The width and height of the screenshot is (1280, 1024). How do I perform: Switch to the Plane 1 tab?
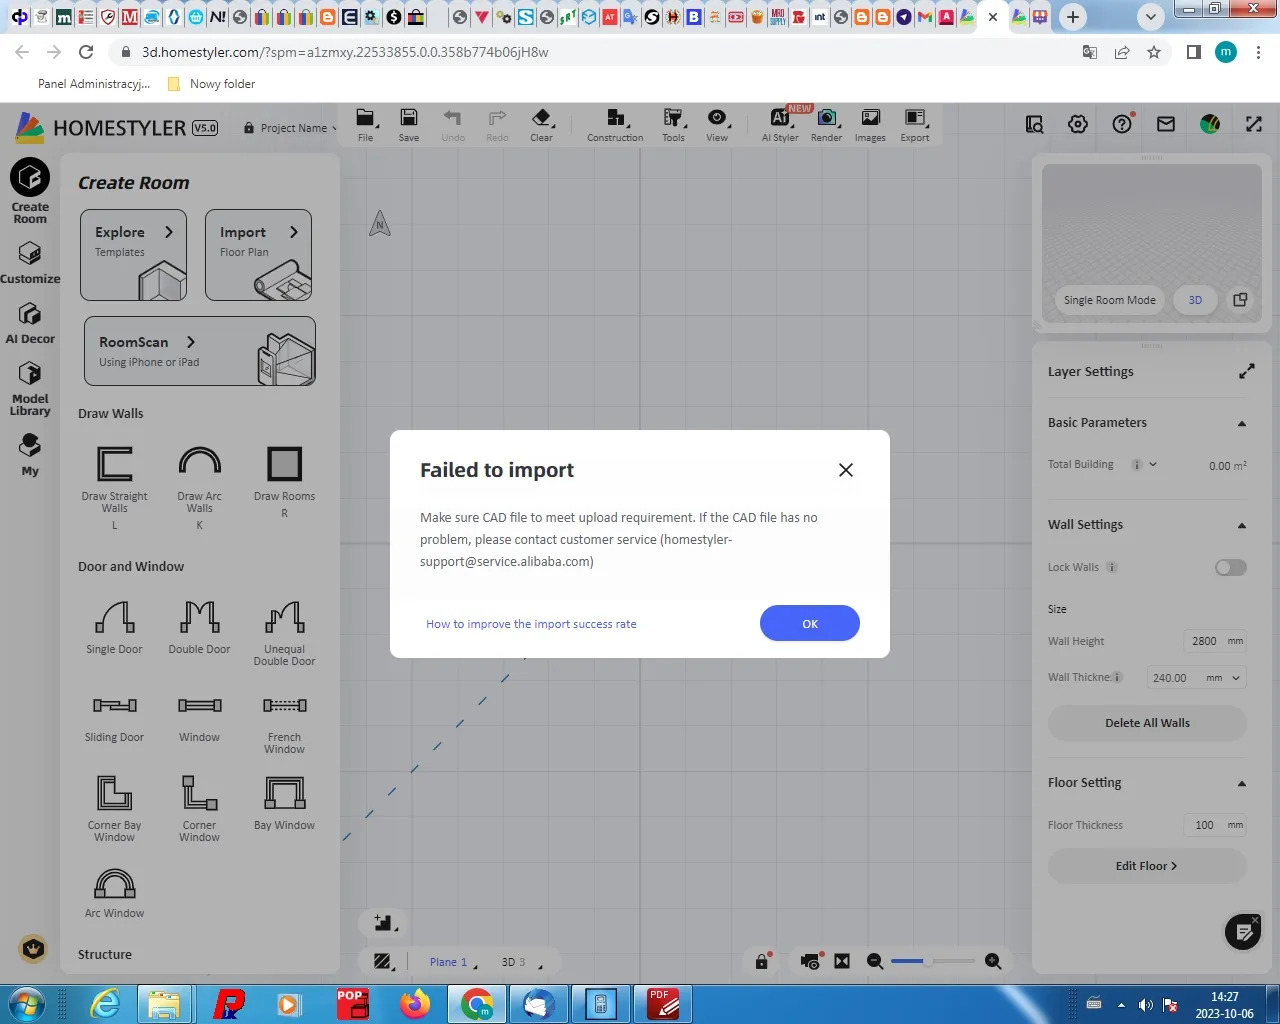click(x=448, y=962)
